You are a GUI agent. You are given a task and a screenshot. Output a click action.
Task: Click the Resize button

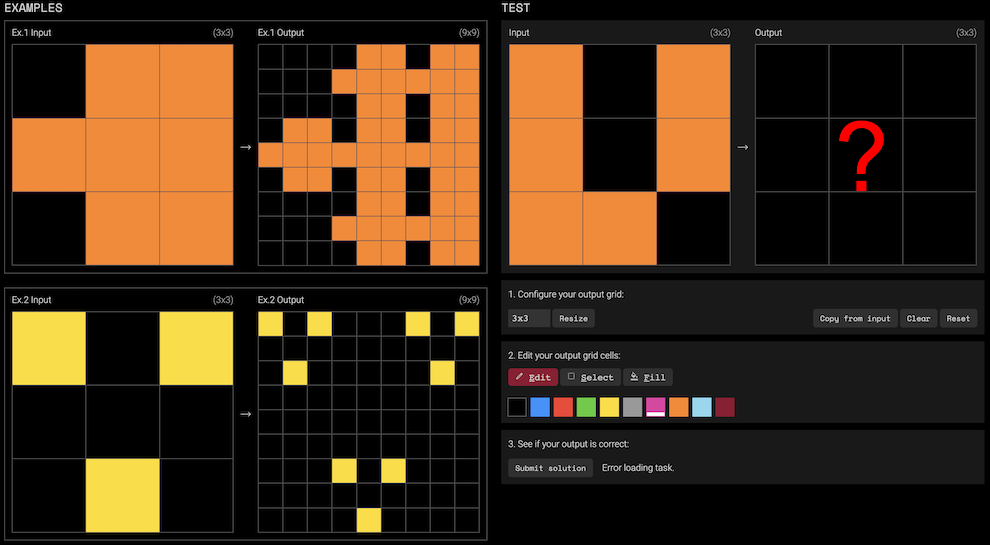(x=573, y=318)
